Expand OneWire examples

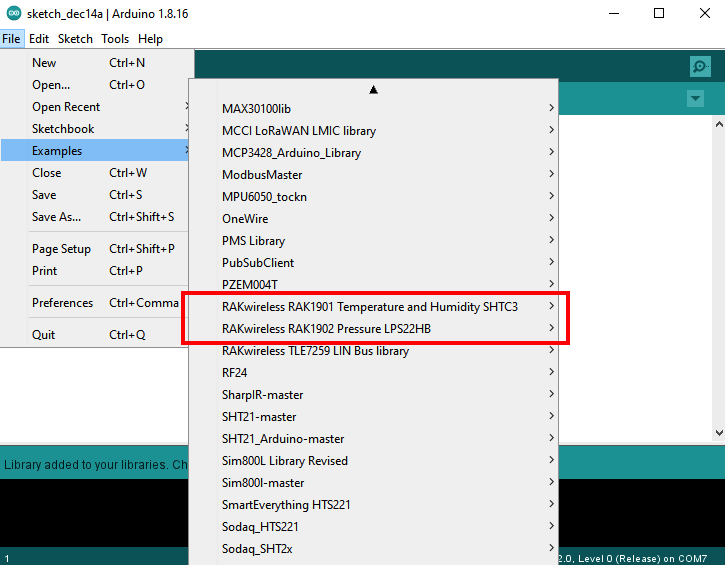coord(374,219)
